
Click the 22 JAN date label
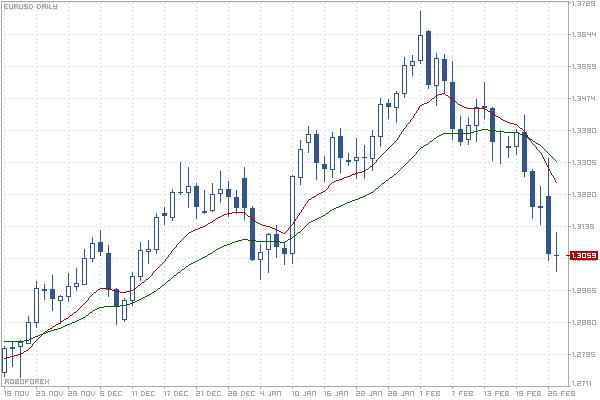tap(369, 393)
